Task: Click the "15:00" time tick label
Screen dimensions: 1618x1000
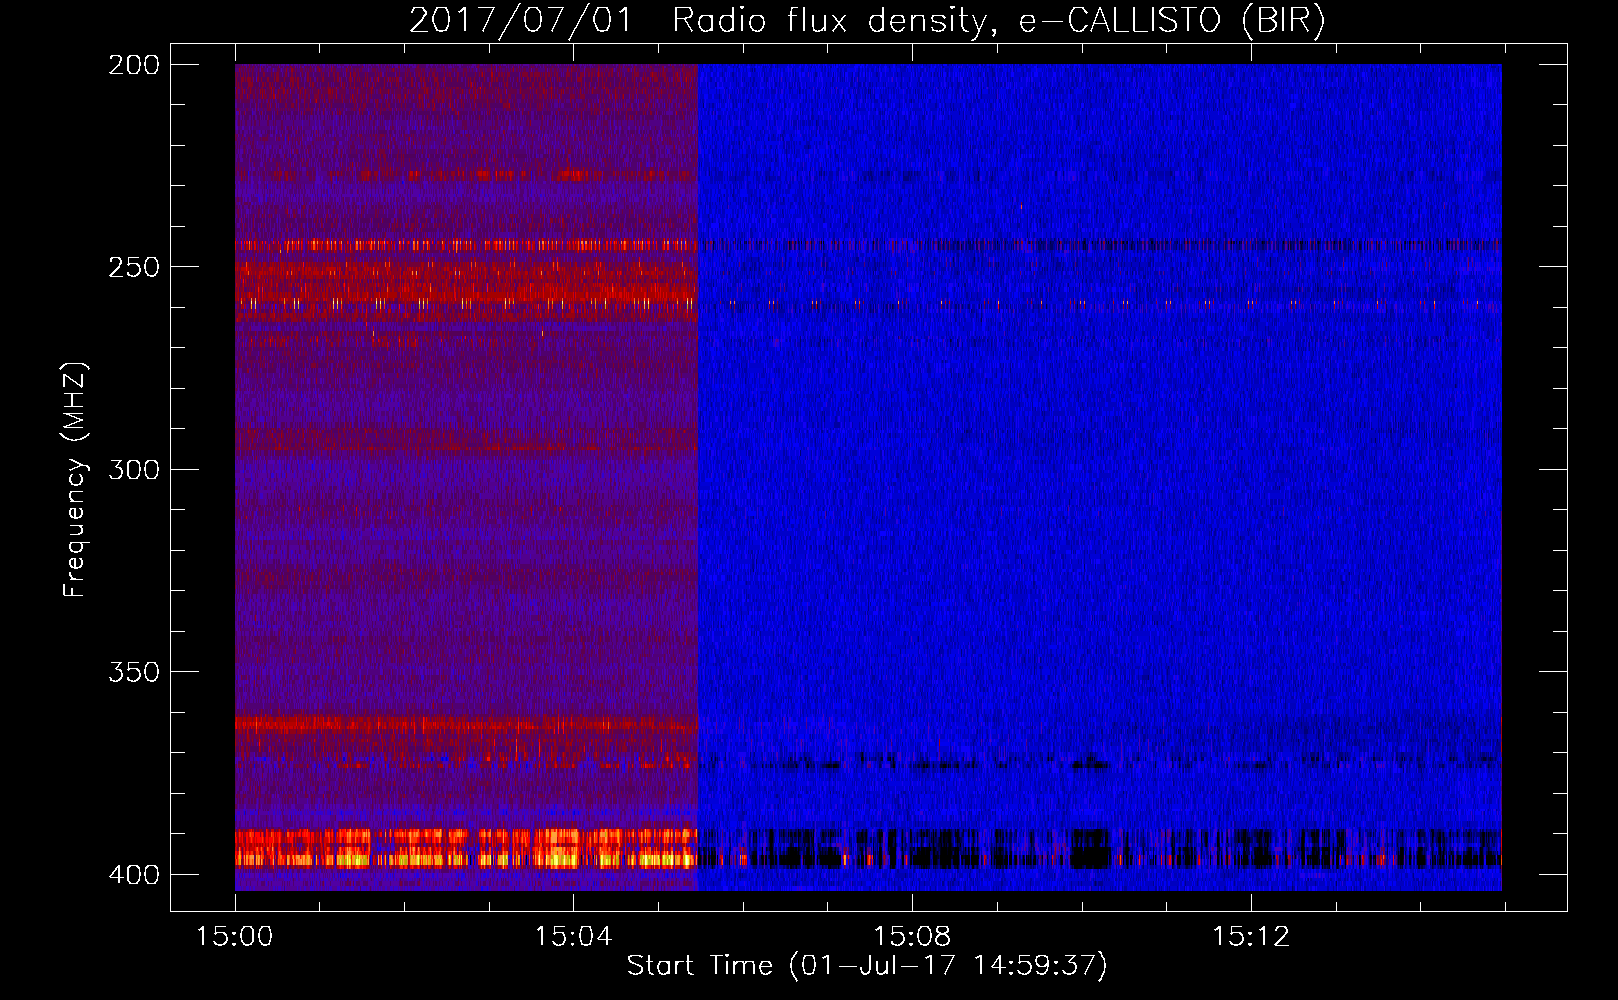Action: 235,937
